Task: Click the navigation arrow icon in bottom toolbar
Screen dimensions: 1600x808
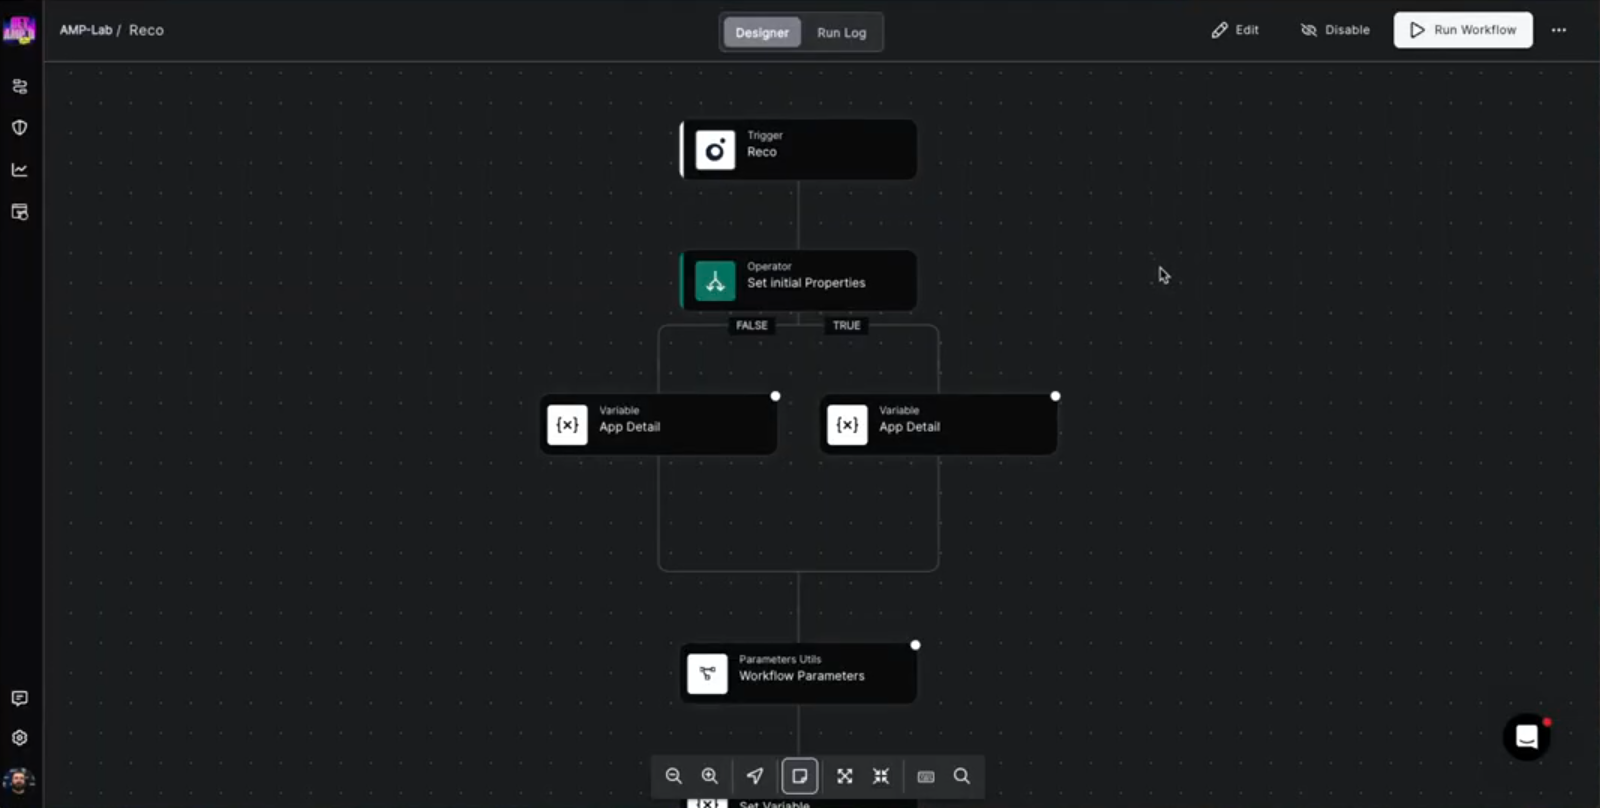Action: click(755, 776)
